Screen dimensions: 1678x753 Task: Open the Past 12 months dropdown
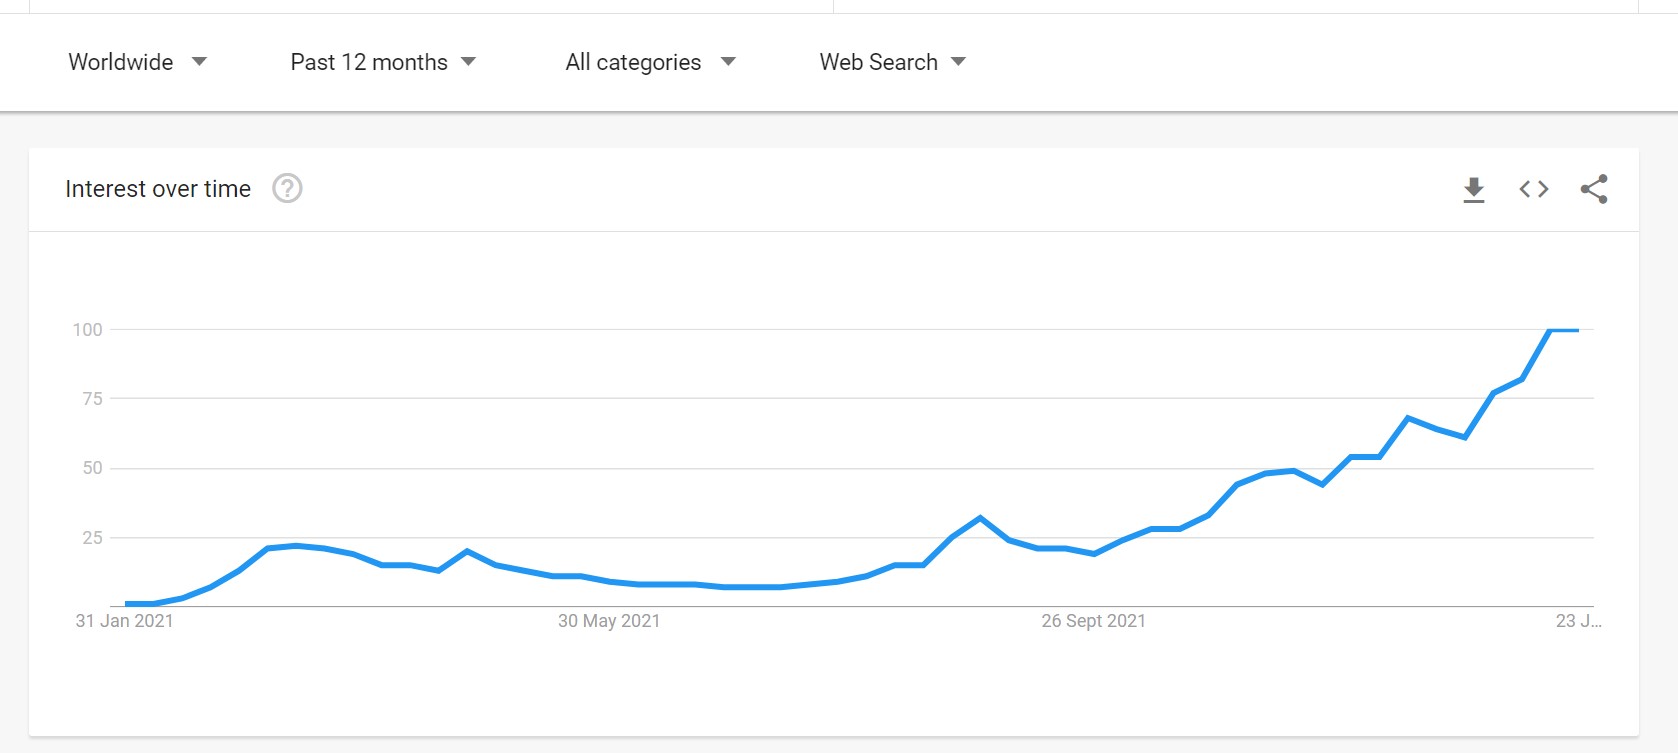point(383,62)
